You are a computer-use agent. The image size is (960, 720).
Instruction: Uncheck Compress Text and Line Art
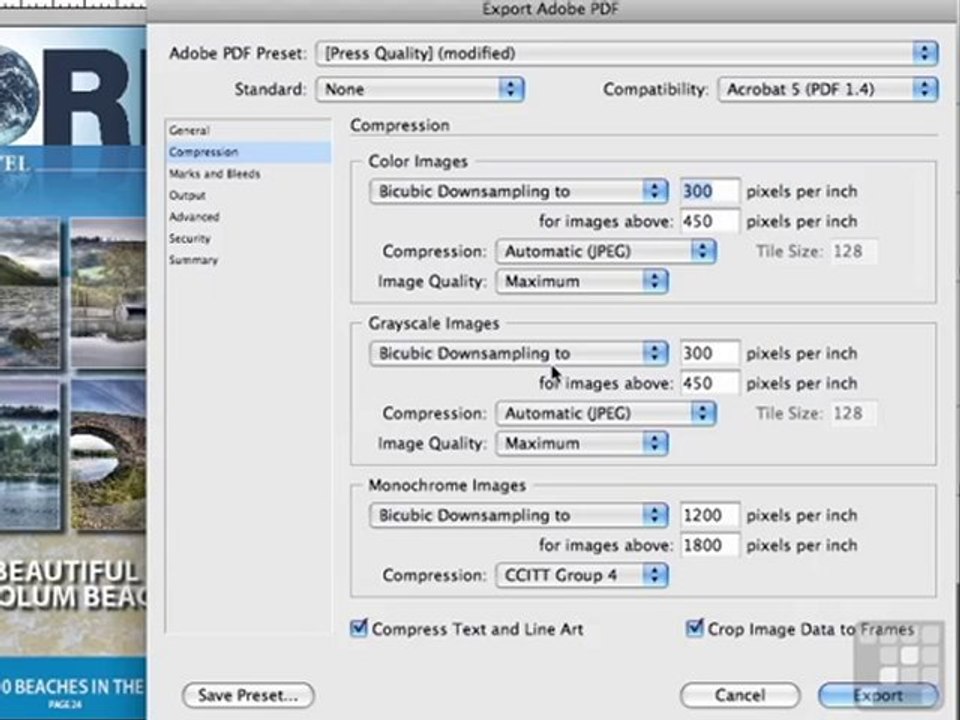(359, 628)
